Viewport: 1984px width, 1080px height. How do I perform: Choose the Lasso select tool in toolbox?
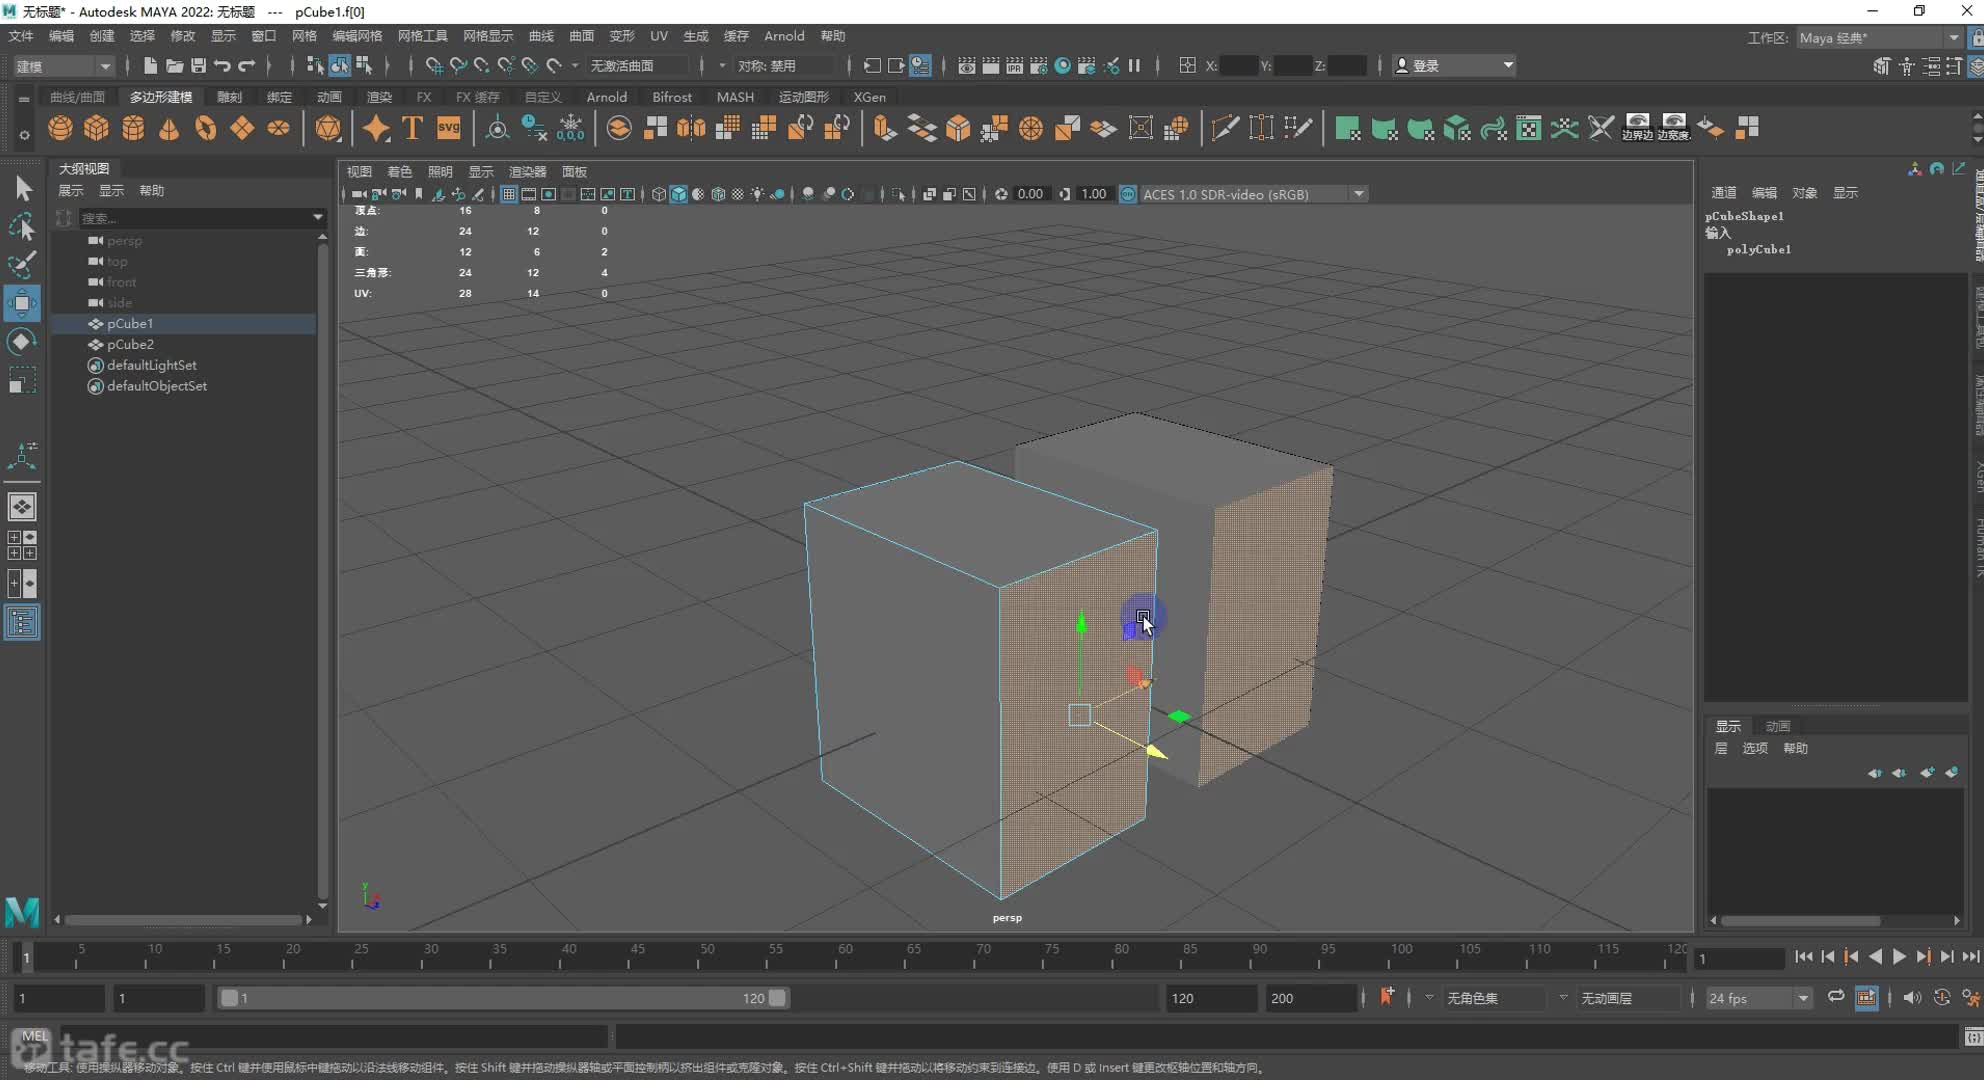pyautogui.click(x=22, y=227)
